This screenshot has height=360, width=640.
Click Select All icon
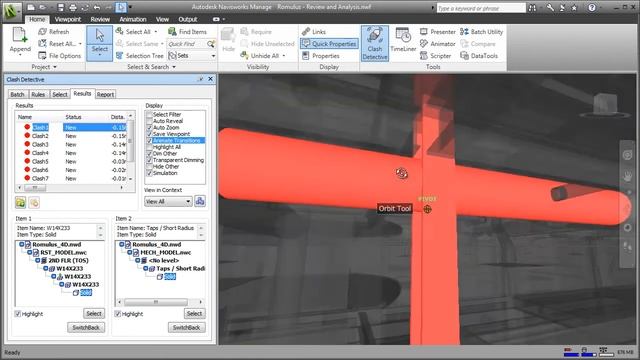[119, 31]
